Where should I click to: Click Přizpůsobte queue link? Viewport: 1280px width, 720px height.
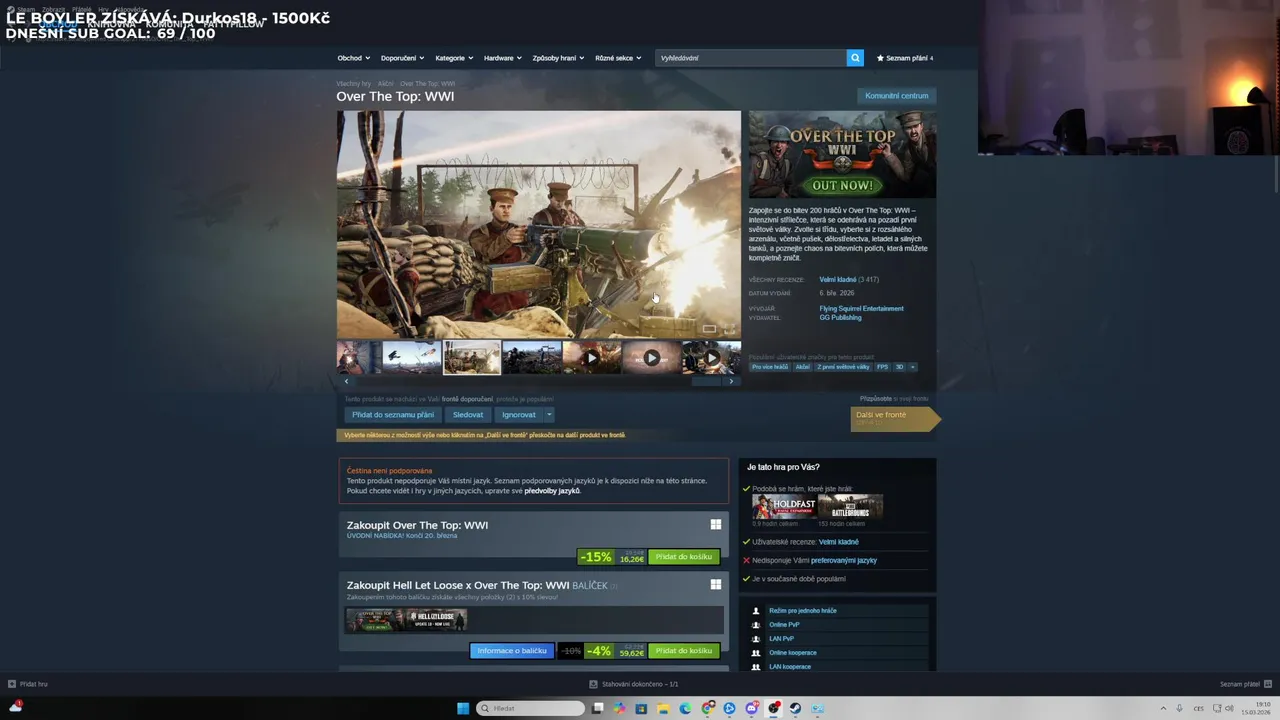tap(875, 398)
